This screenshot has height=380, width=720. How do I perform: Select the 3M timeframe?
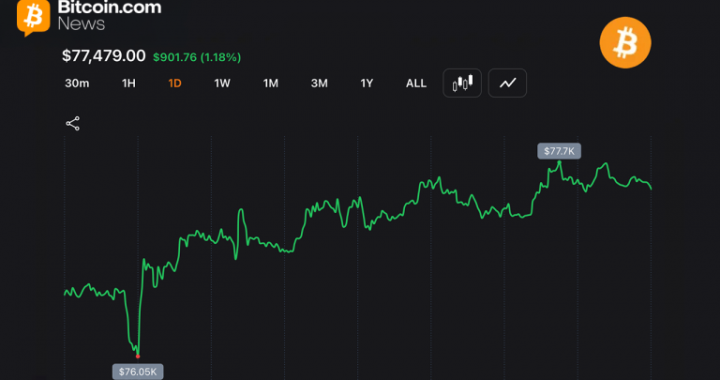[319, 84]
